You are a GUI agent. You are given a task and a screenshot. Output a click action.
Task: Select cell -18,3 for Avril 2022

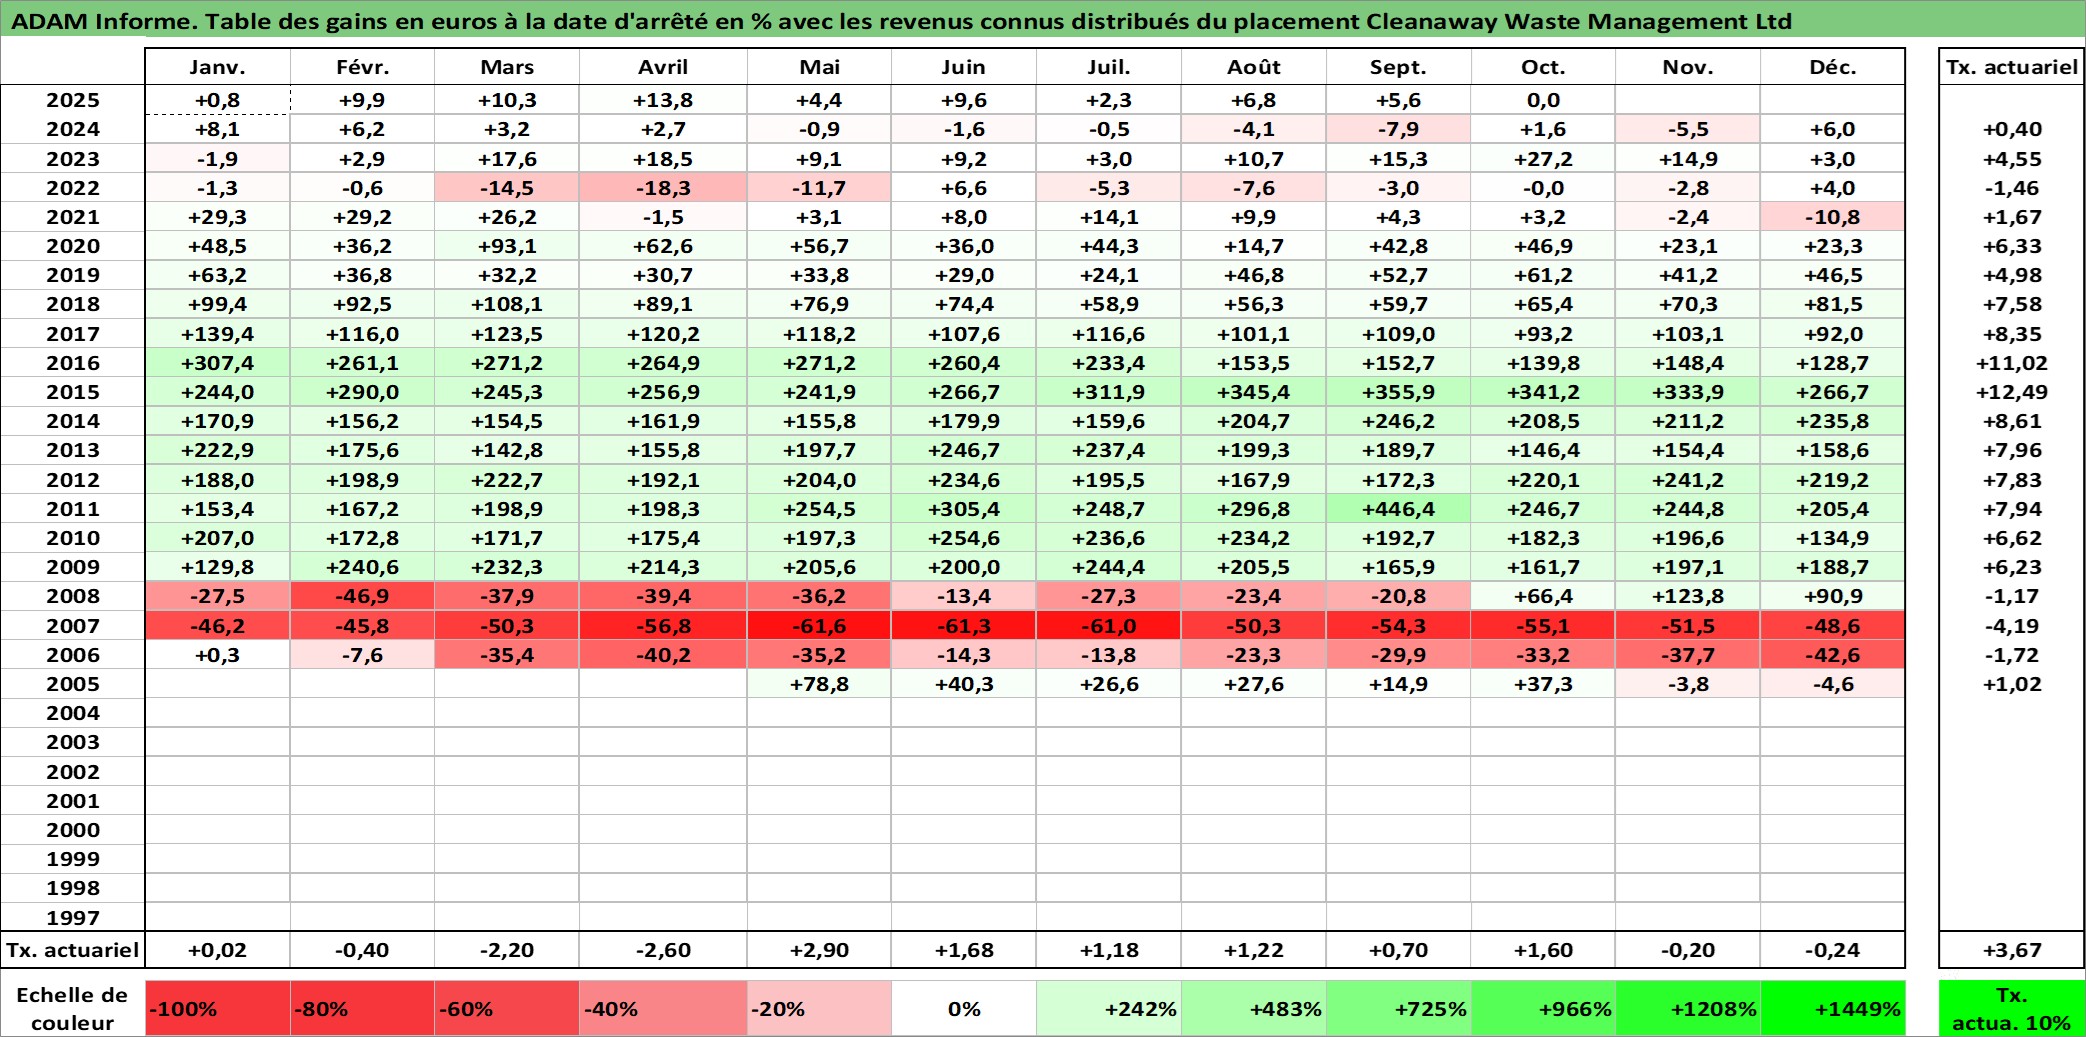click(663, 188)
